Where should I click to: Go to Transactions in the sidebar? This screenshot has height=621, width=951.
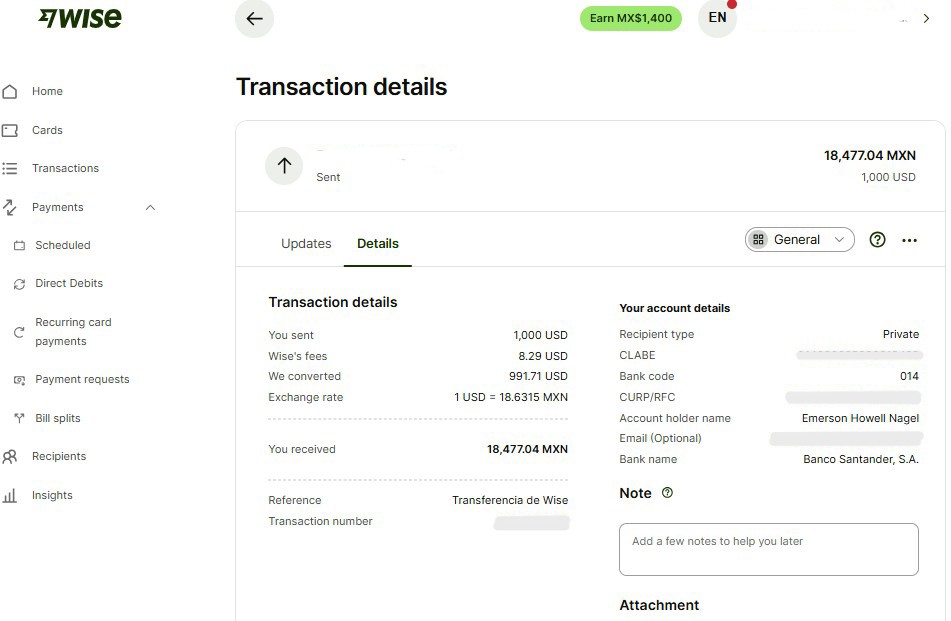66,168
